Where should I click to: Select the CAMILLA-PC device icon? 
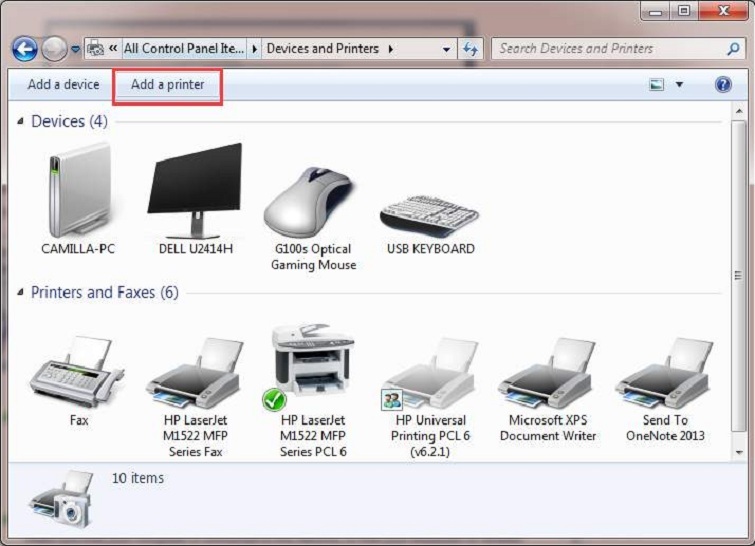(x=78, y=191)
